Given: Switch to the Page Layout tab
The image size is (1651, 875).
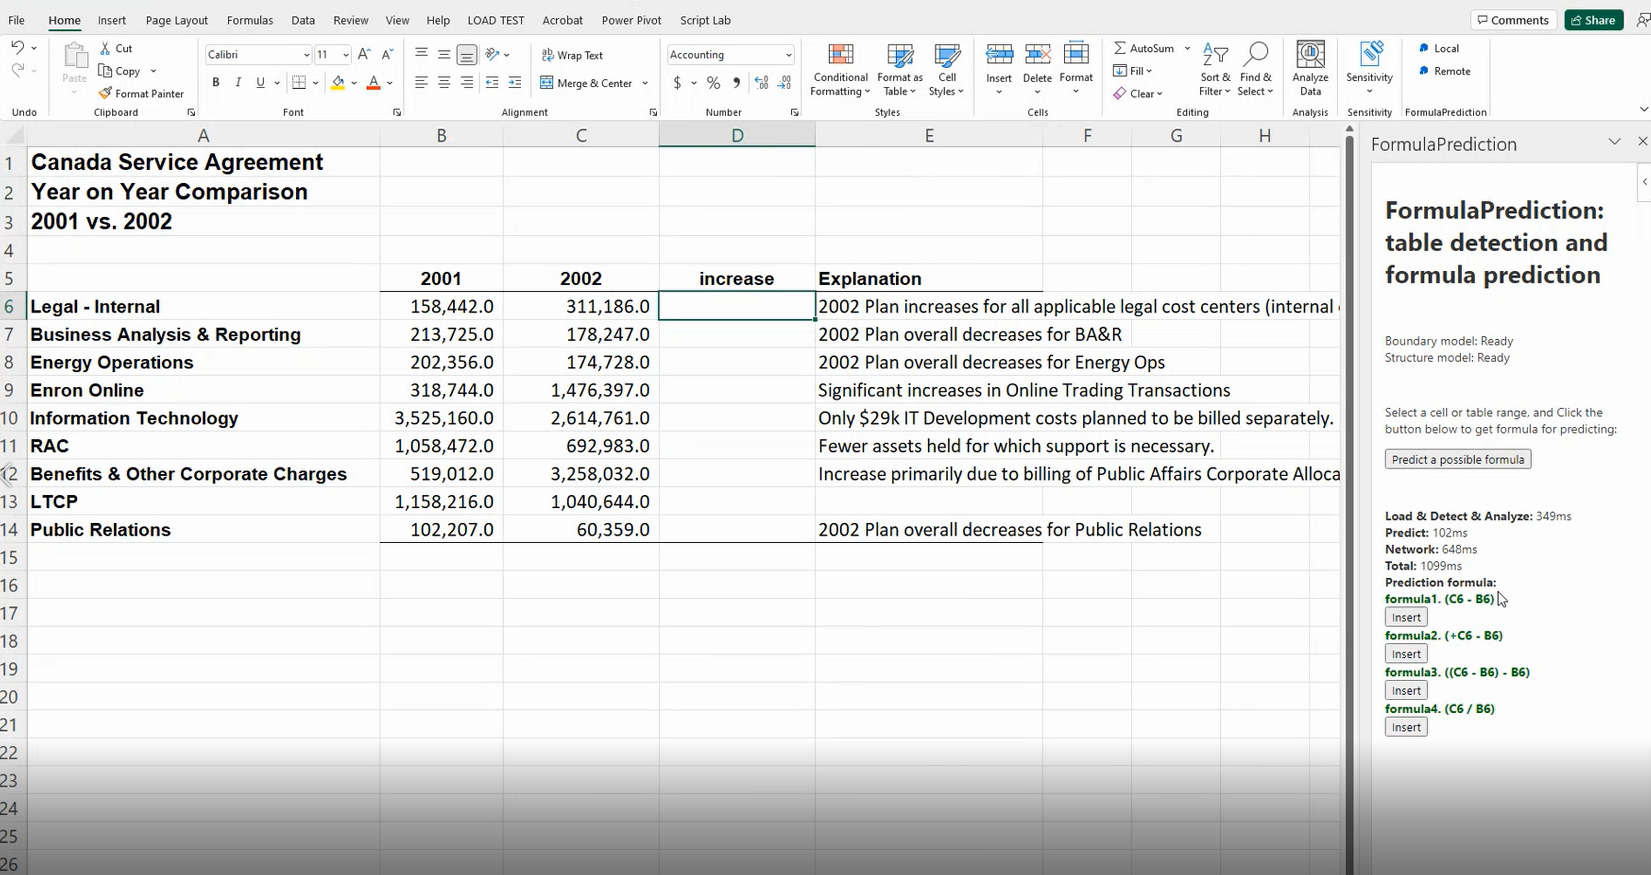Looking at the screenshot, I should pyautogui.click(x=177, y=20).
